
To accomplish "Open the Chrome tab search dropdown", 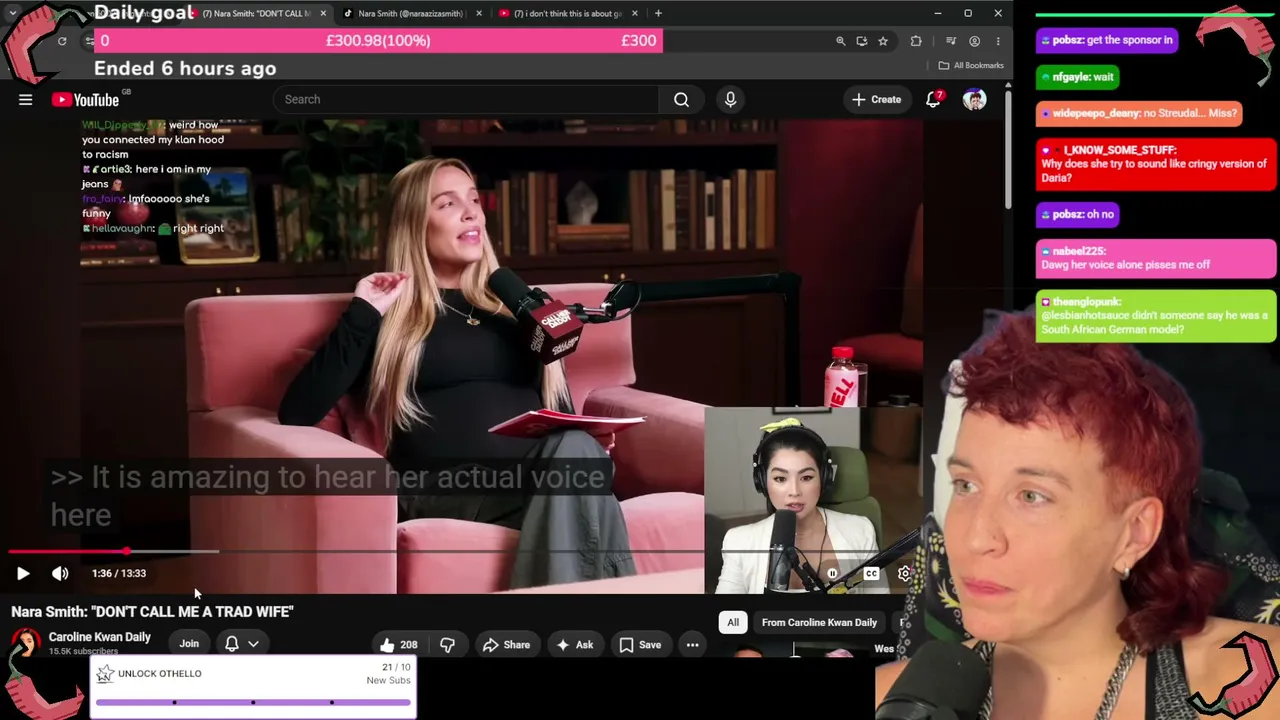I will point(12,13).
